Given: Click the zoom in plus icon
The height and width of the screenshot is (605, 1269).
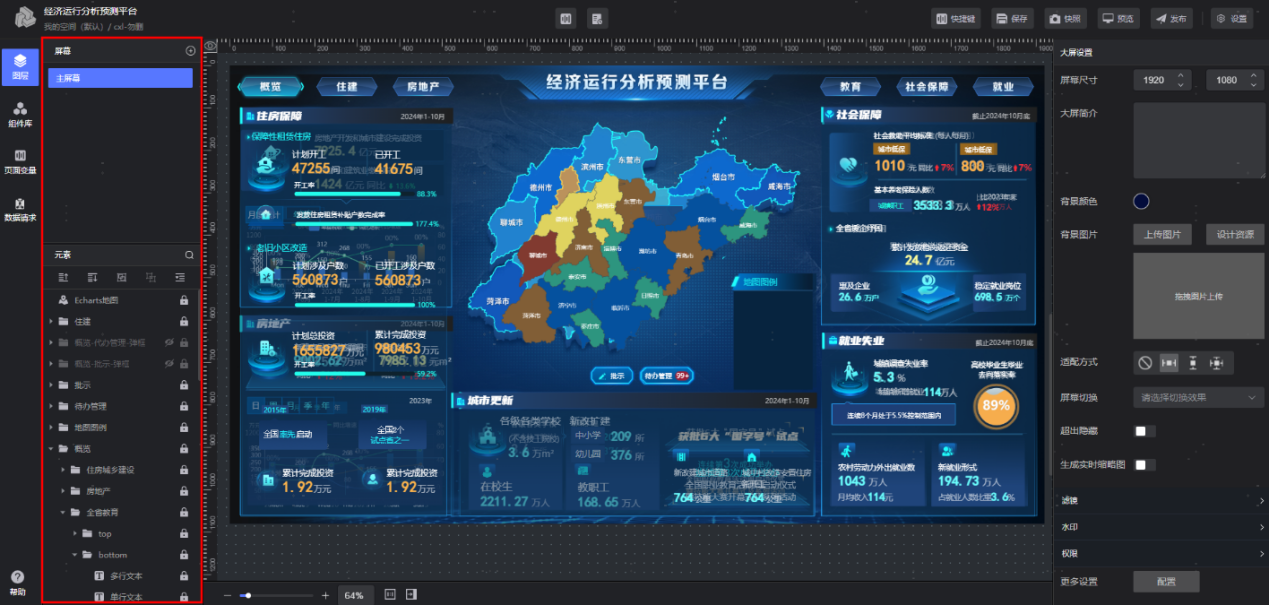Looking at the screenshot, I should (325, 595).
